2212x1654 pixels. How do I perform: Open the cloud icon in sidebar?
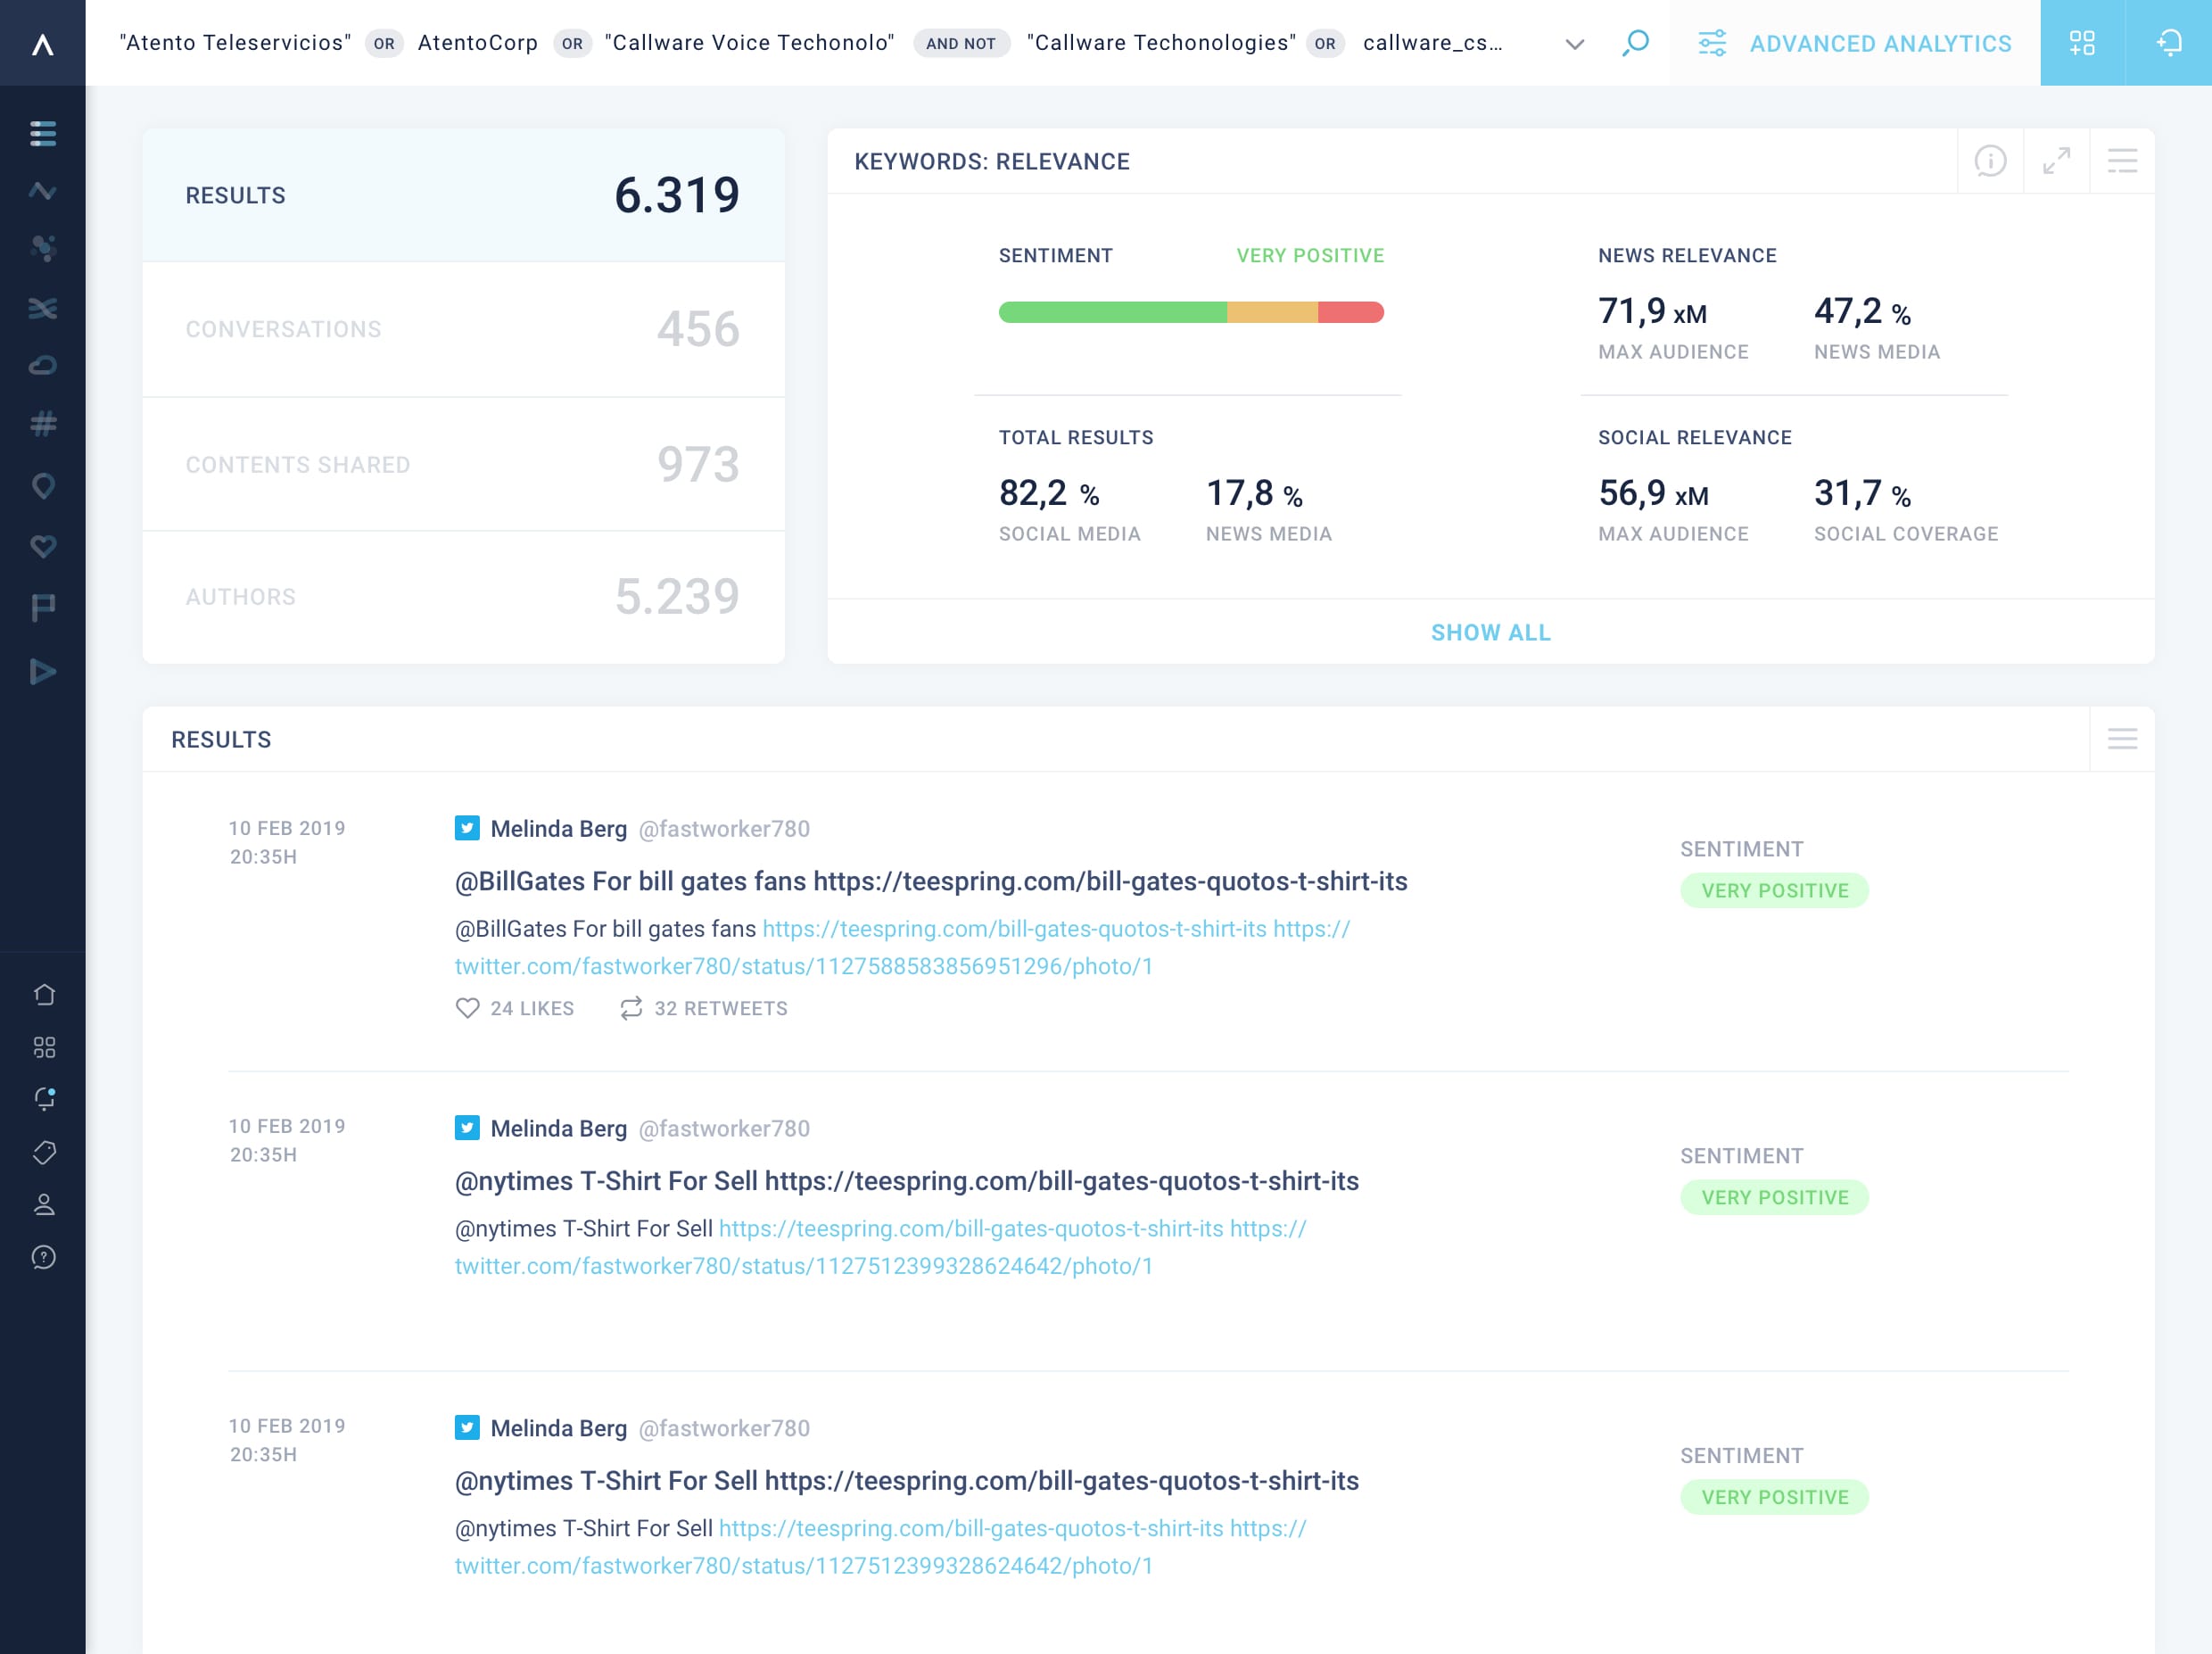(x=43, y=365)
